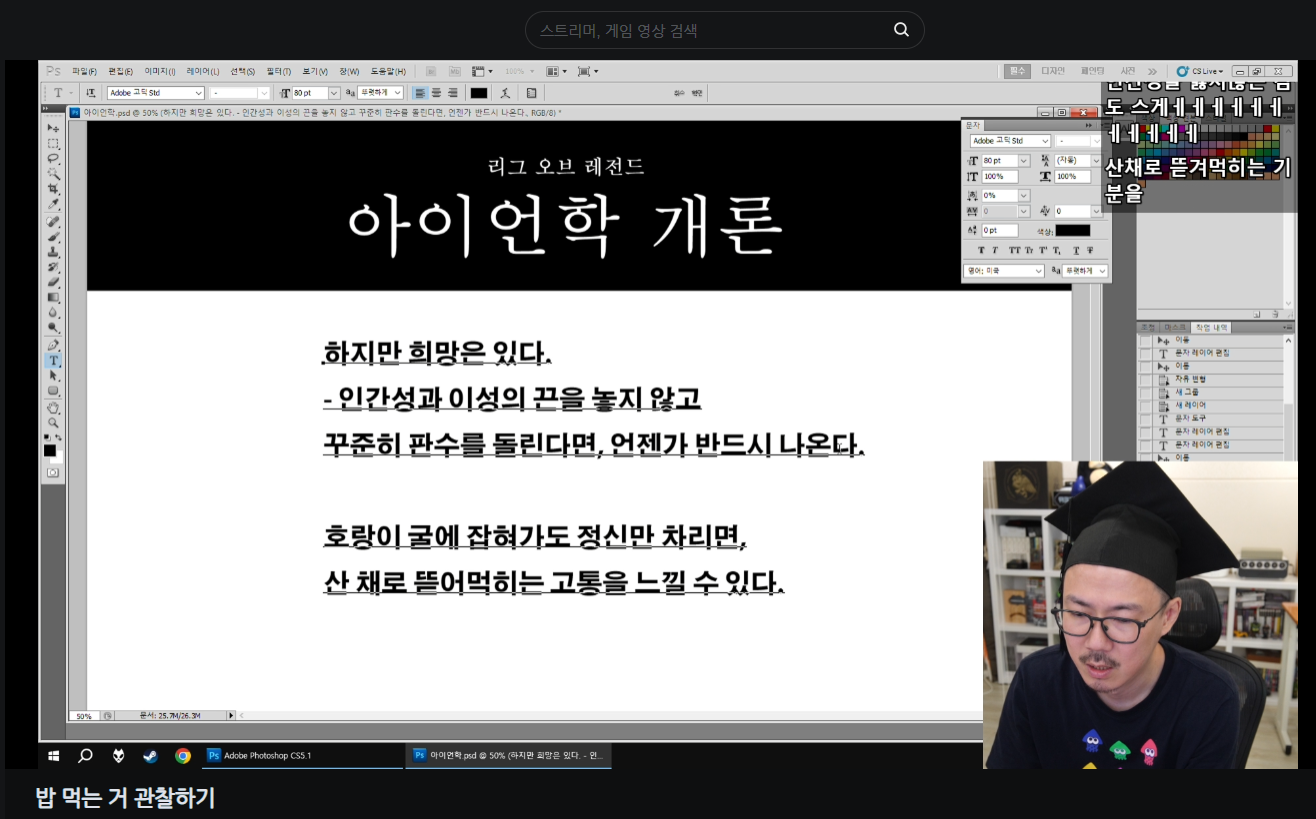Open Screen Mode dropdown
This screenshot has width=1316, height=819.
point(589,71)
